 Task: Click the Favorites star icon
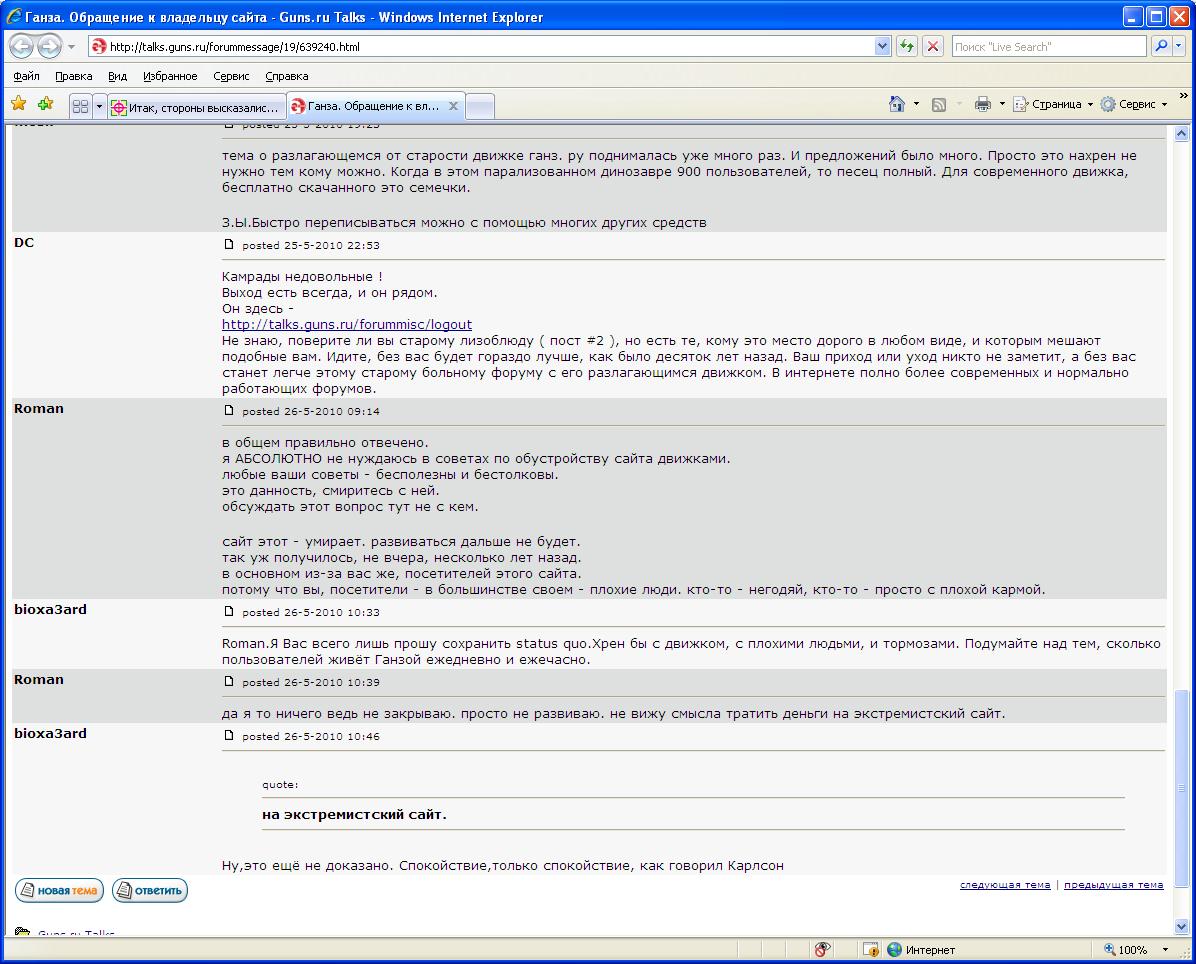[x=18, y=104]
